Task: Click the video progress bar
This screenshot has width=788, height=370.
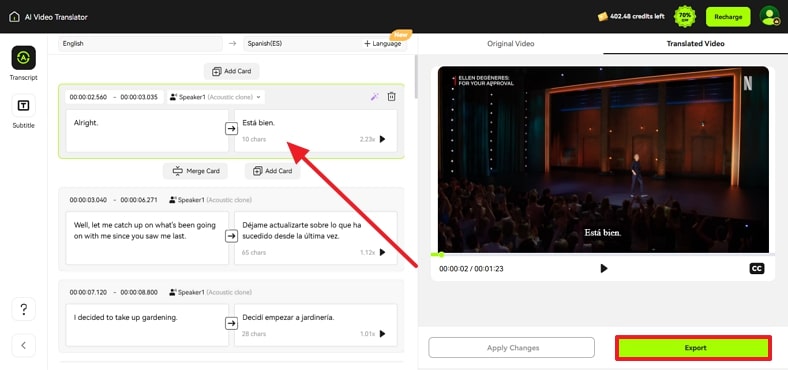Action: click(603, 255)
